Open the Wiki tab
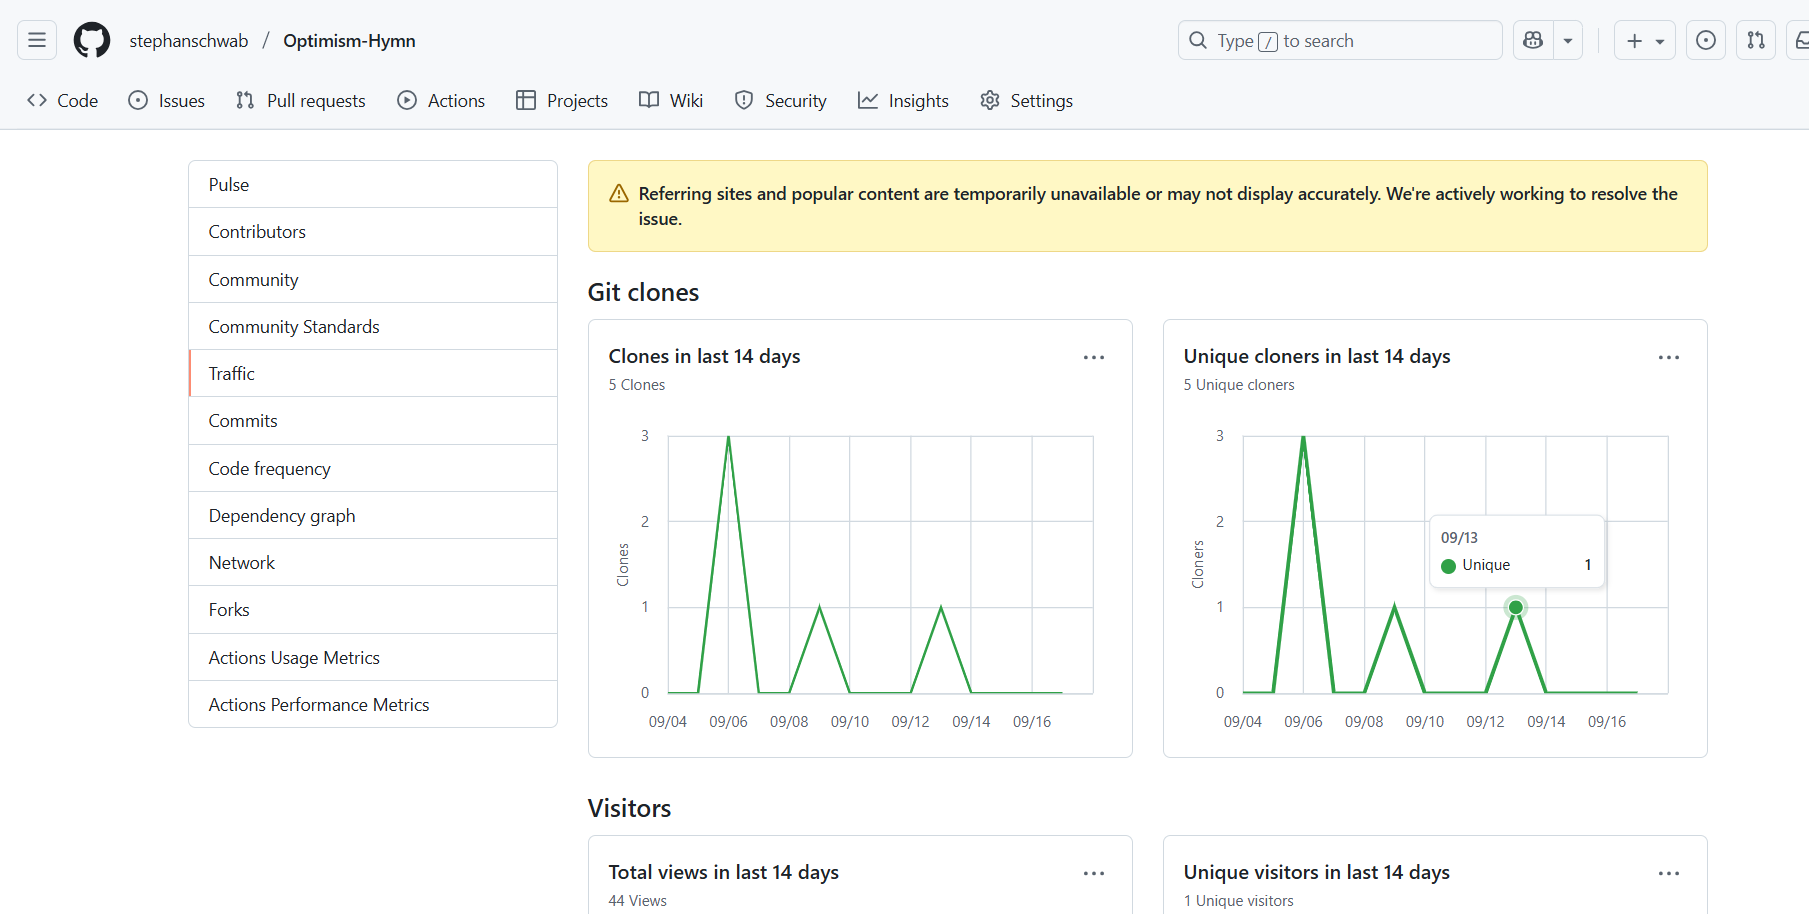Viewport: 1809px width, 914px height. 671,101
